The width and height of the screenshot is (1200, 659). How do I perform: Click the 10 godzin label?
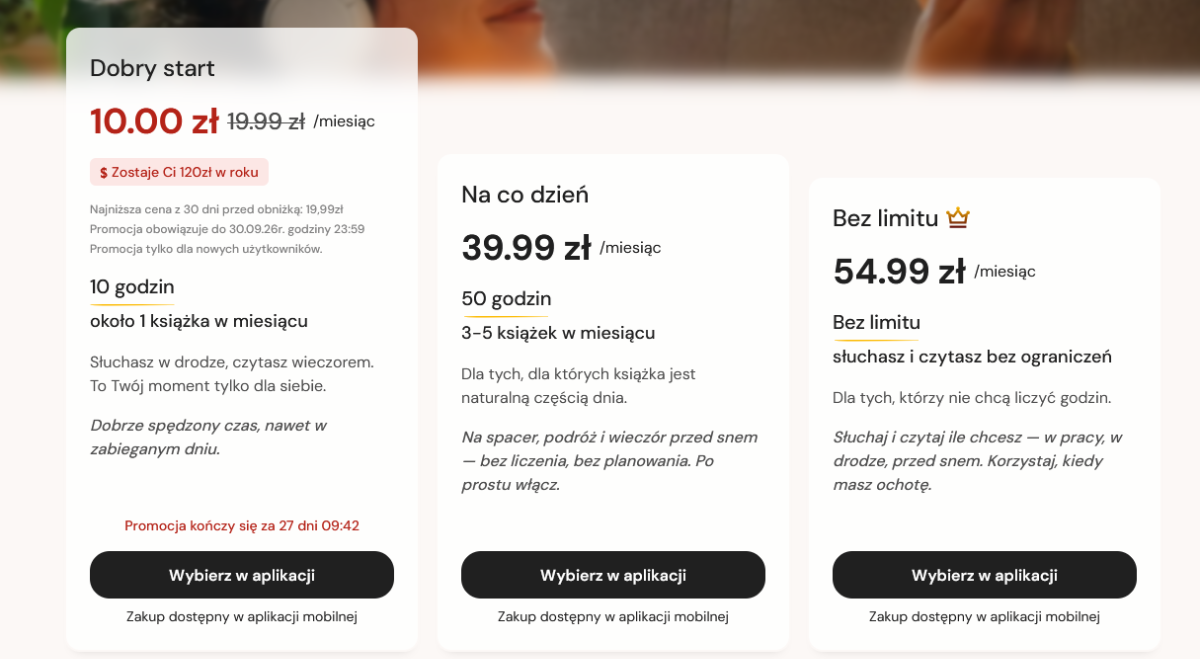(x=132, y=287)
